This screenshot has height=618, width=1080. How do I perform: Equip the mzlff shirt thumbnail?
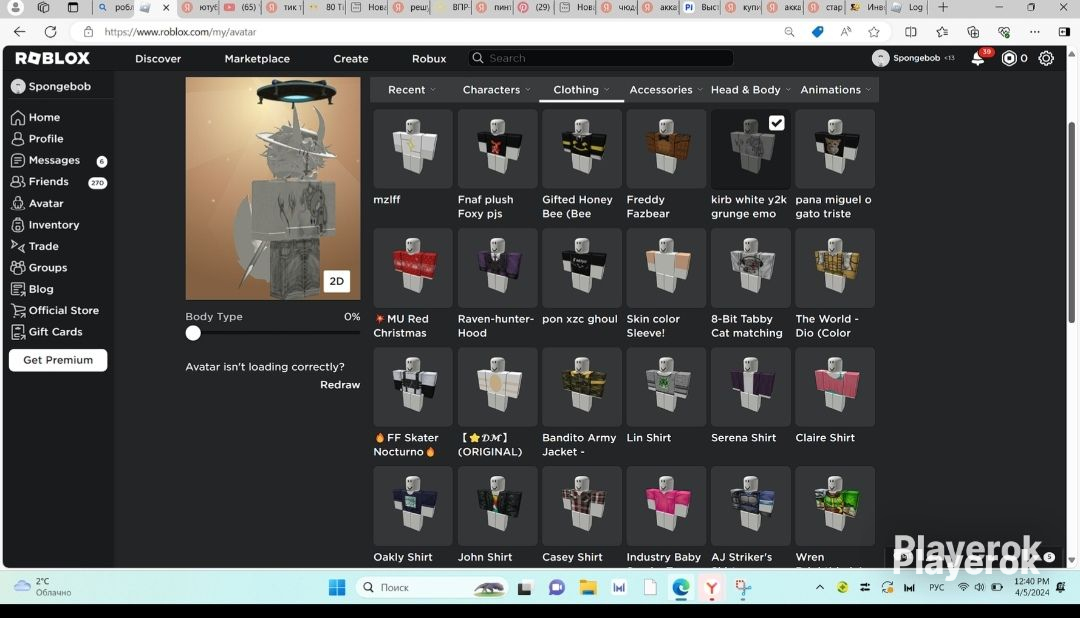pos(413,149)
